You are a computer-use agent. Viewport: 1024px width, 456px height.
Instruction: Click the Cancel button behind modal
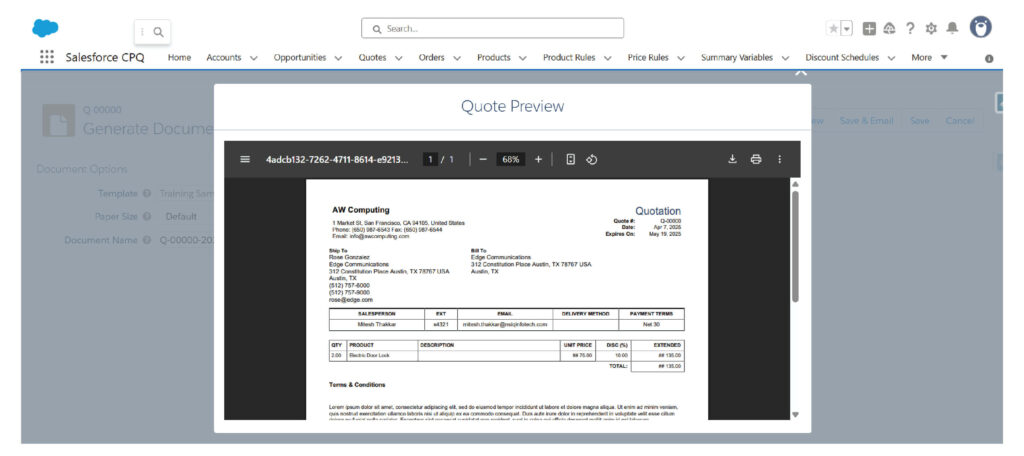(x=960, y=121)
